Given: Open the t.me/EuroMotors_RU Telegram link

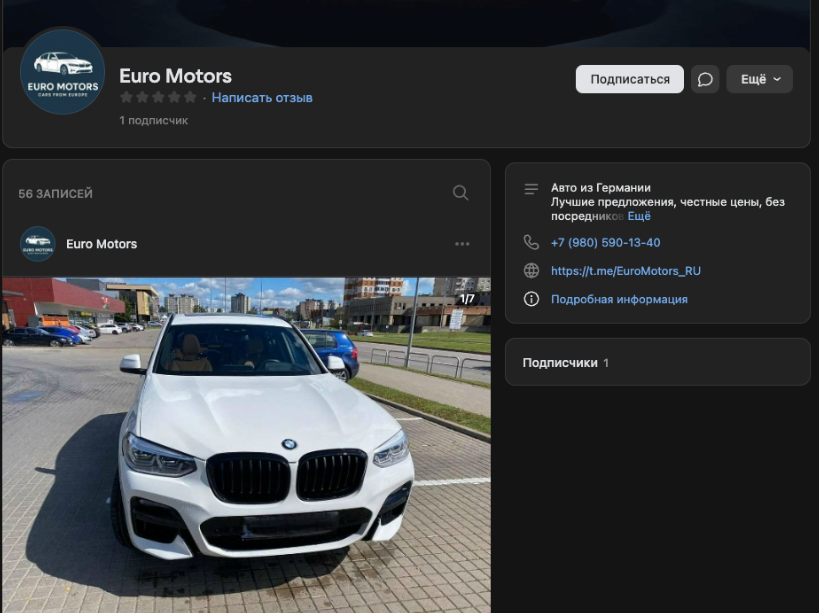Looking at the screenshot, I should pyautogui.click(x=626, y=270).
